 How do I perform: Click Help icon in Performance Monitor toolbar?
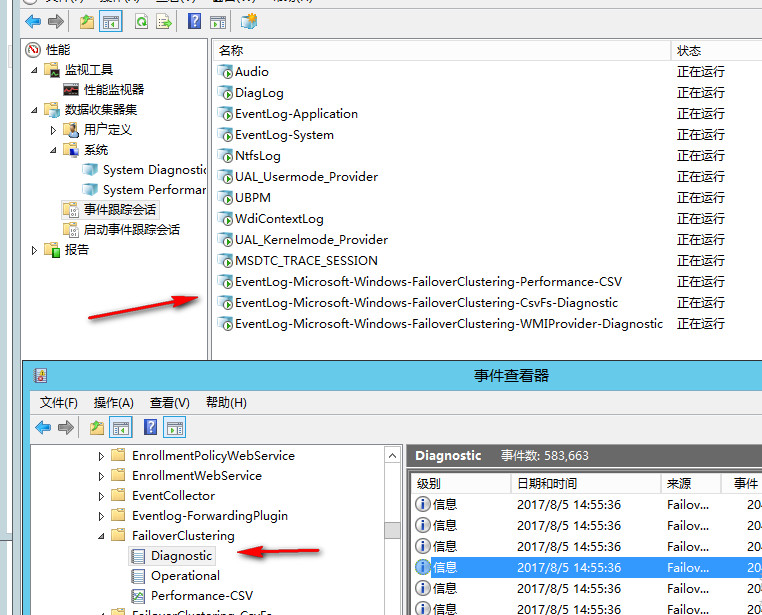pyautogui.click(x=194, y=21)
